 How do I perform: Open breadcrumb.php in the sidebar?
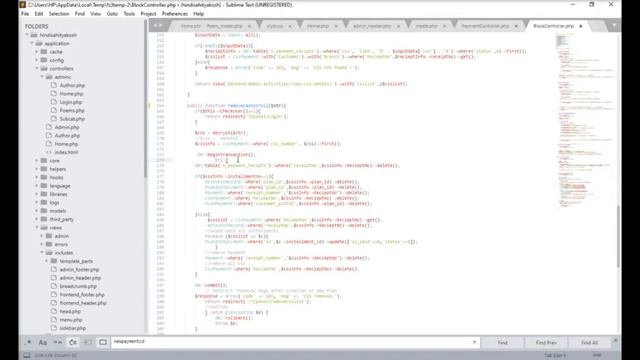pos(78,286)
